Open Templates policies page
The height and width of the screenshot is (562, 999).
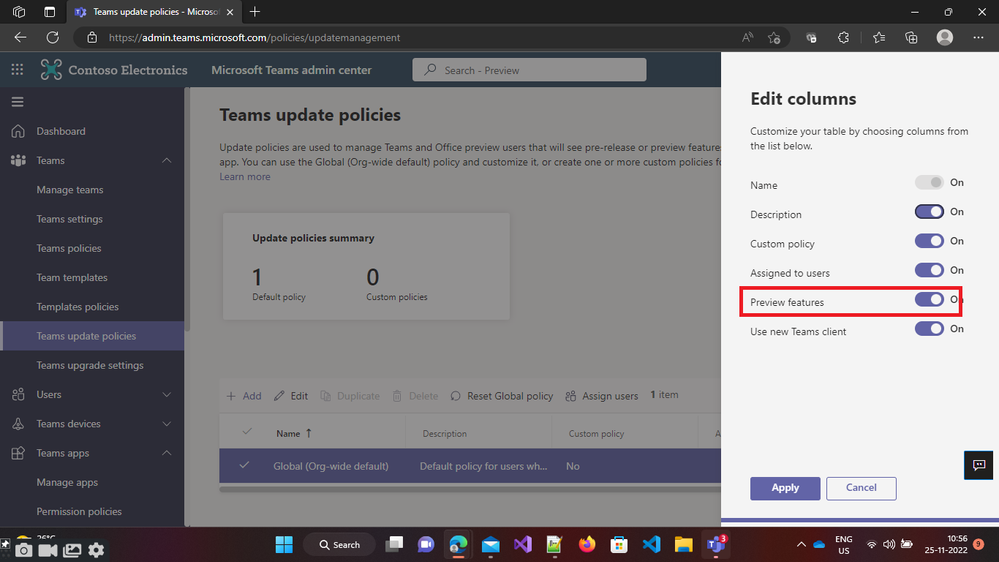[x=77, y=307]
